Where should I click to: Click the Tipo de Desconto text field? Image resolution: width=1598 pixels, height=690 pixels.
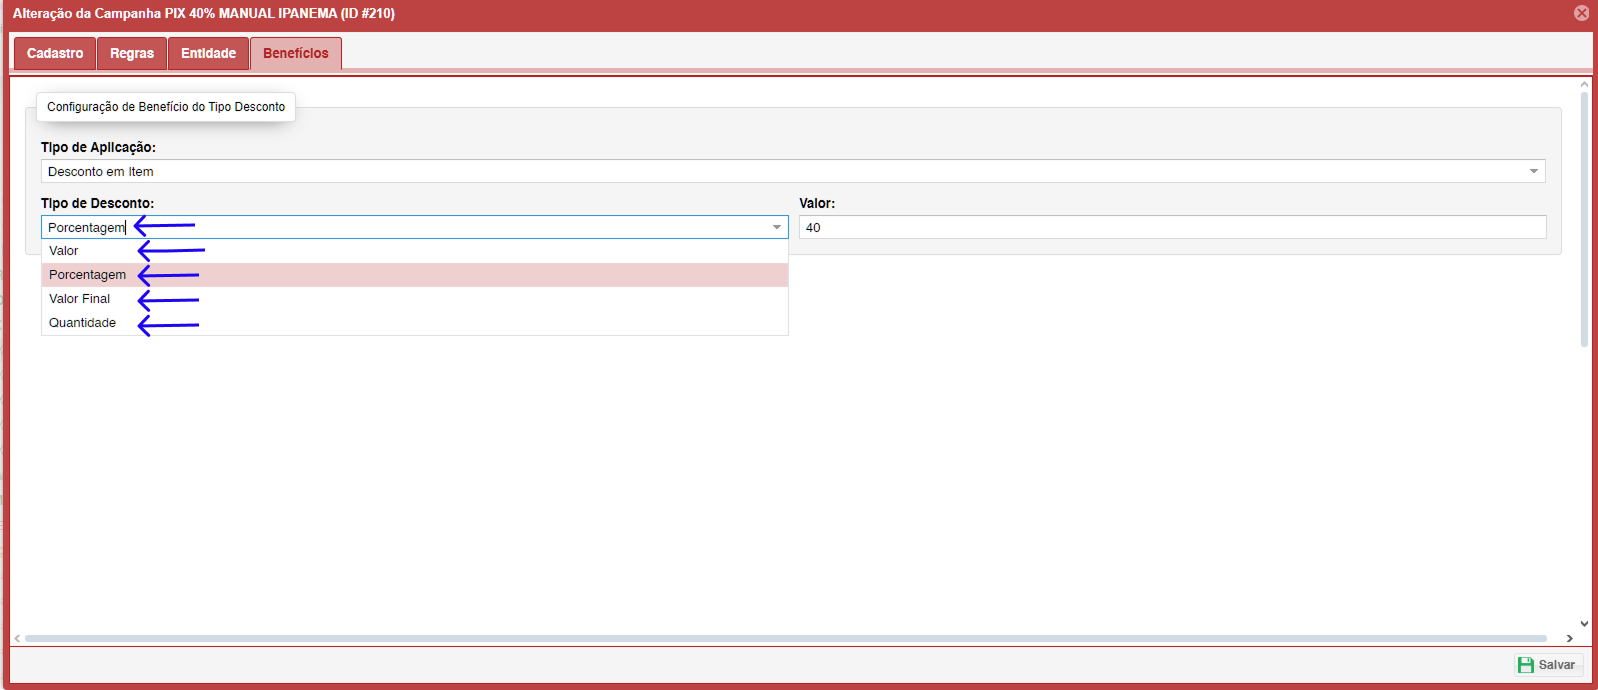(400, 228)
